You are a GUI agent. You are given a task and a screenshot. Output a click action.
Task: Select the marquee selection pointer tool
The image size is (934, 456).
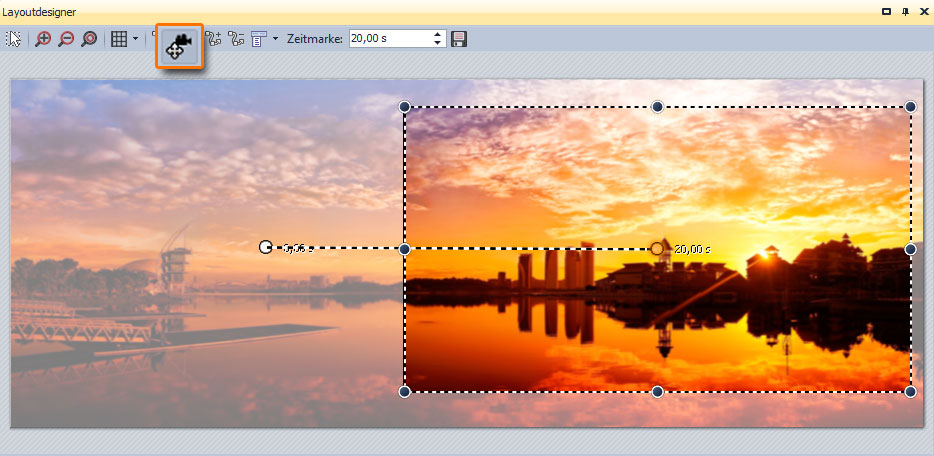pyautogui.click(x=14, y=39)
